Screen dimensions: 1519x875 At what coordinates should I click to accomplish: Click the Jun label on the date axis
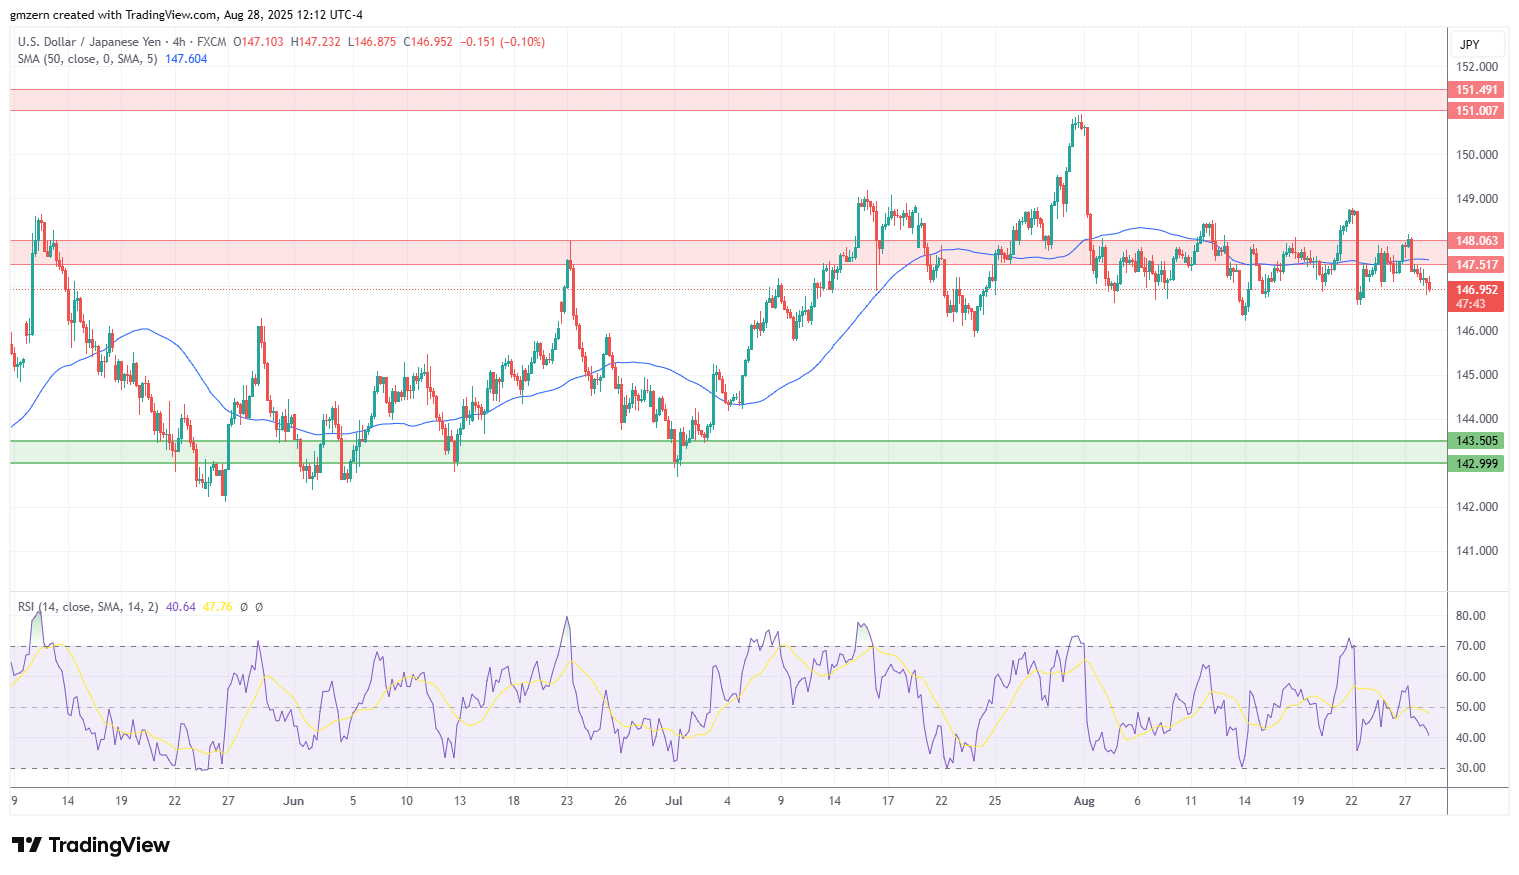coord(293,801)
